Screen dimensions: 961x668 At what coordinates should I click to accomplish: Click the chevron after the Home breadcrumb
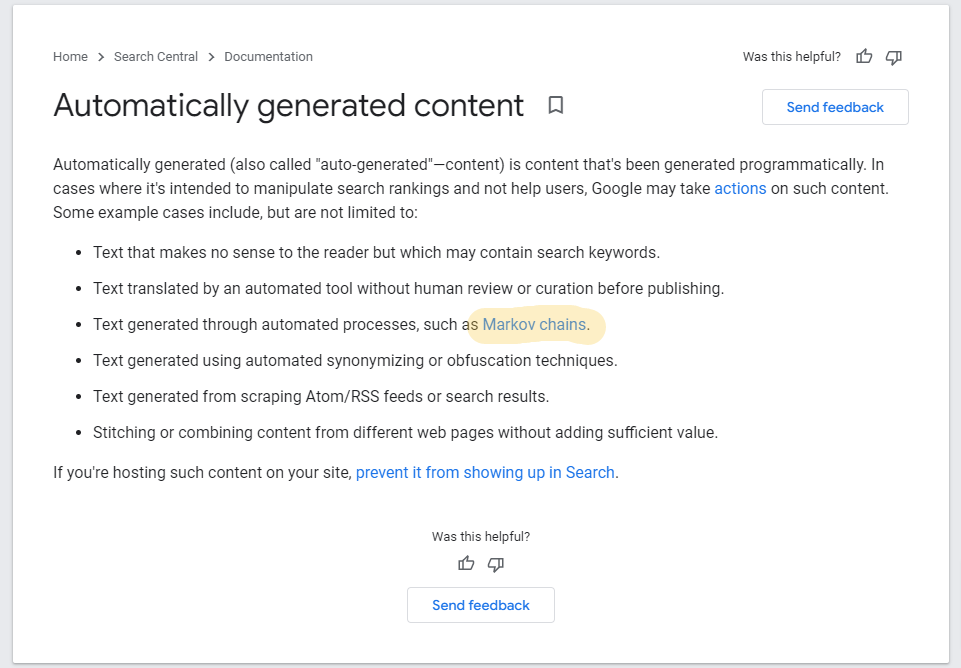(x=101, y=57)
